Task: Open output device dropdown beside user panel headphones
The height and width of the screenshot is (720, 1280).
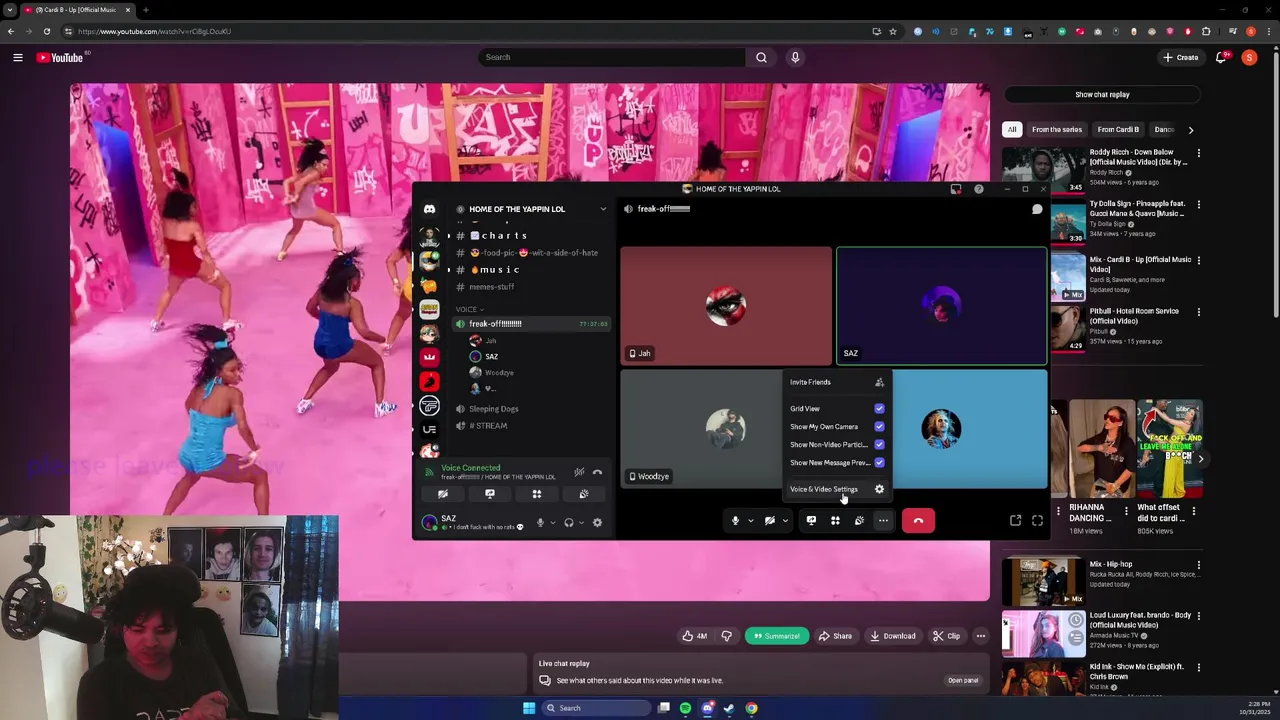Action: point(582,522)
